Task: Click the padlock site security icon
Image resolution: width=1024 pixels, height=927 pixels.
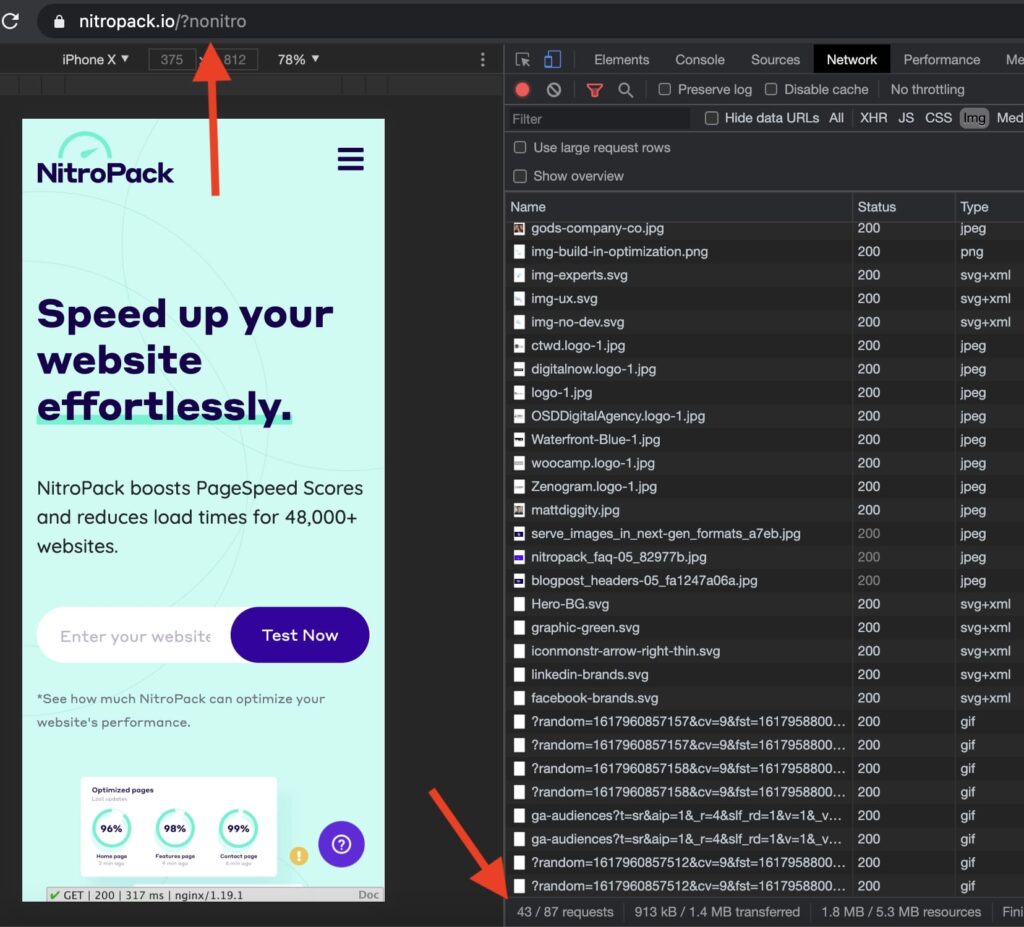Action: click(x=59, y=22)
